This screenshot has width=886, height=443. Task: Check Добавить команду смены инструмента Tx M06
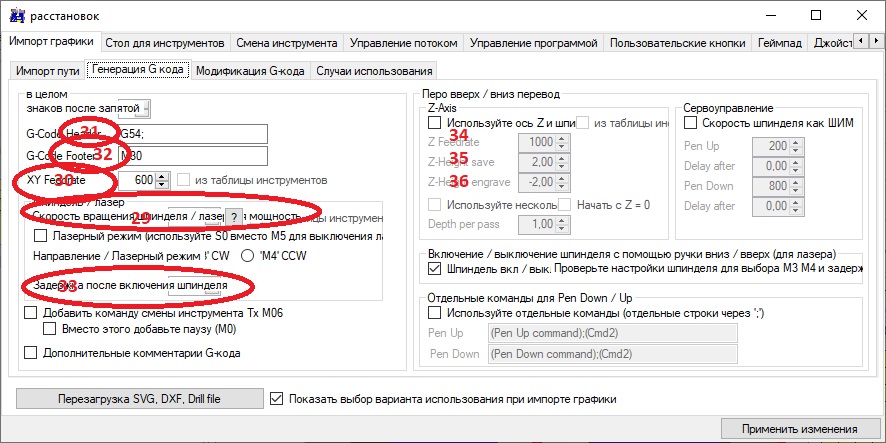click(31, 313)
